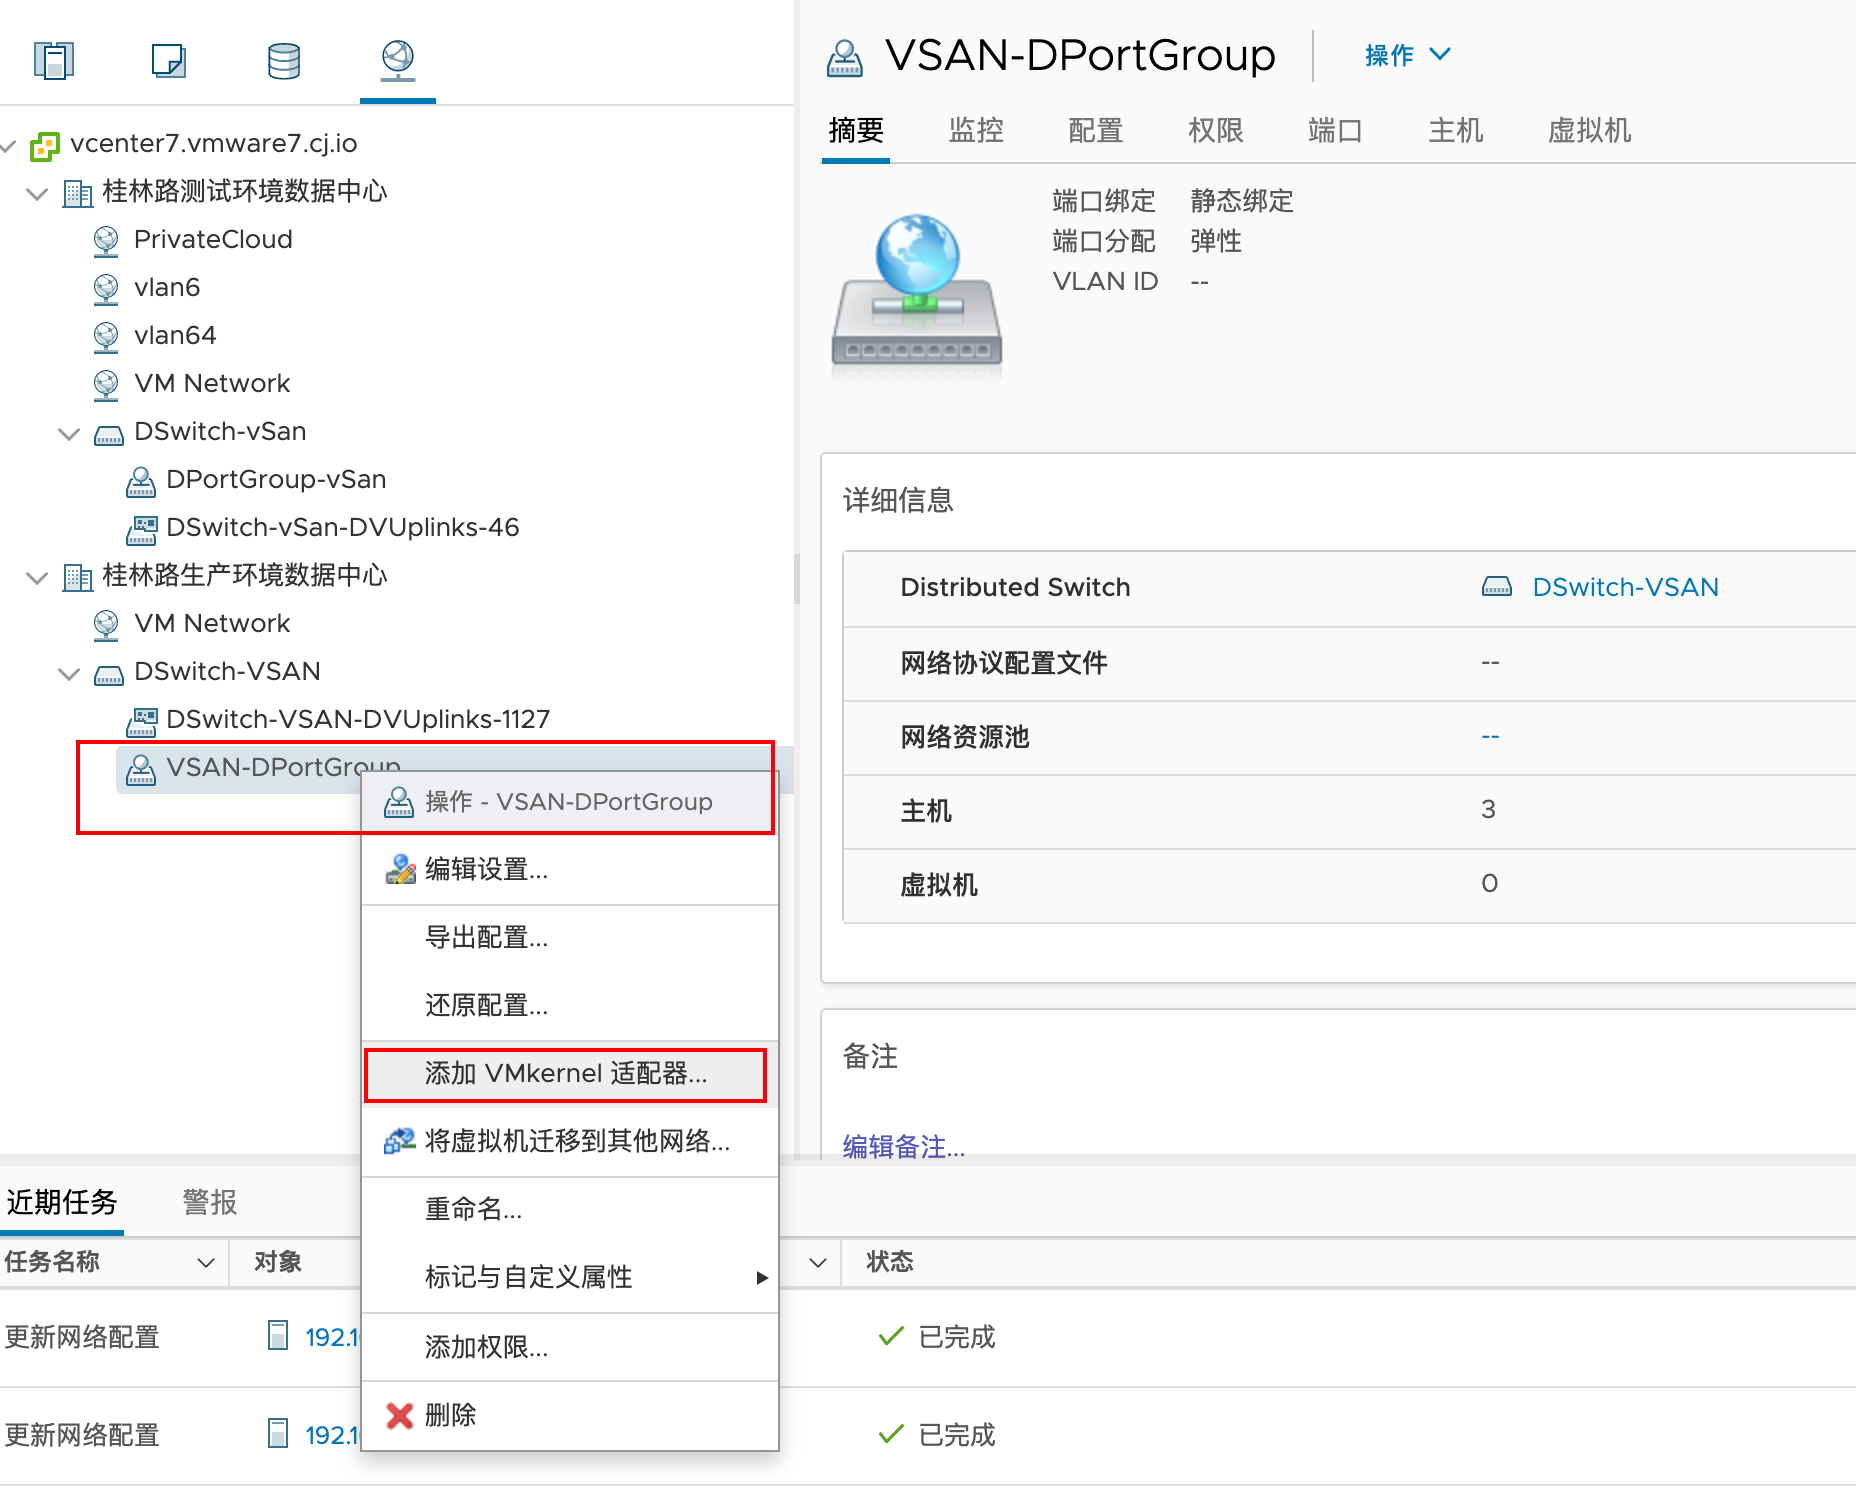Screen dimensions: 1856x1506
Task: Open the column dropdown left of 状态
Action: click(818, 1262)
